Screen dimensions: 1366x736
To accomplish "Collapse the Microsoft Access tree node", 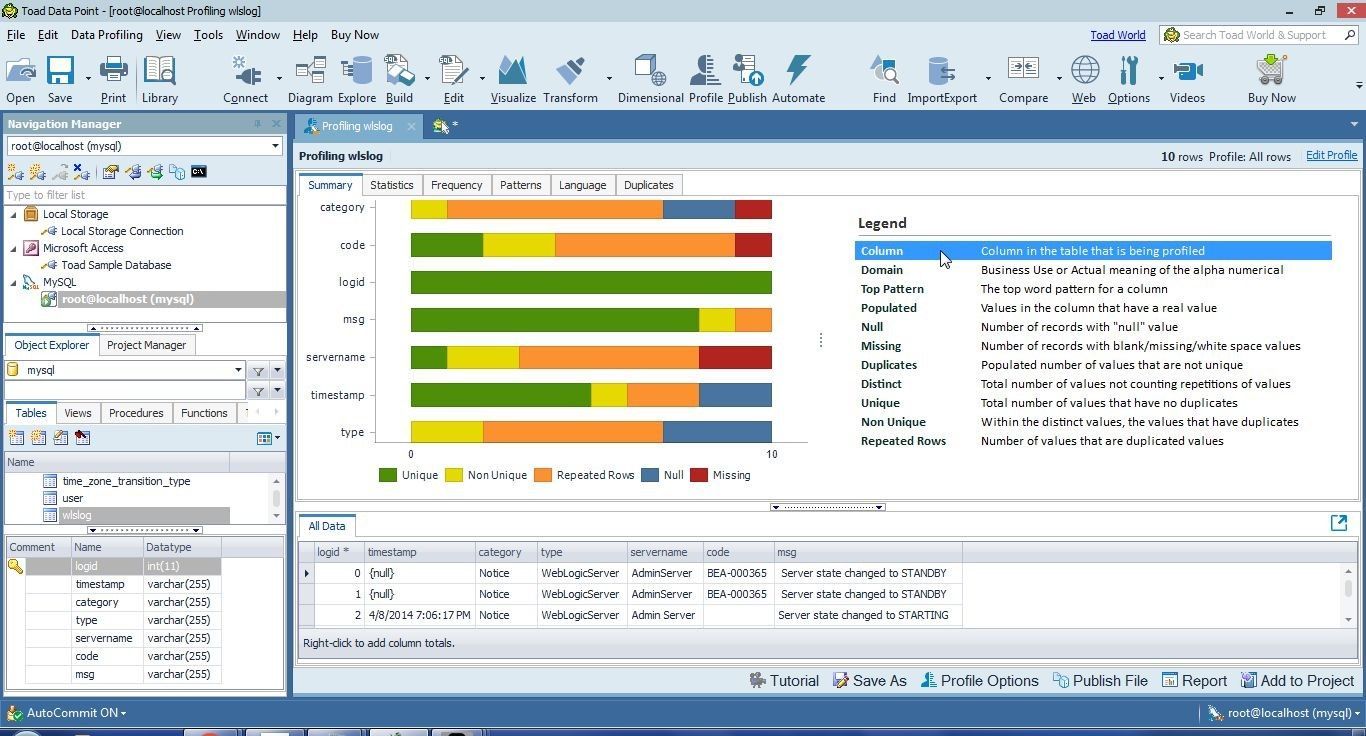I will click(14, 248).
